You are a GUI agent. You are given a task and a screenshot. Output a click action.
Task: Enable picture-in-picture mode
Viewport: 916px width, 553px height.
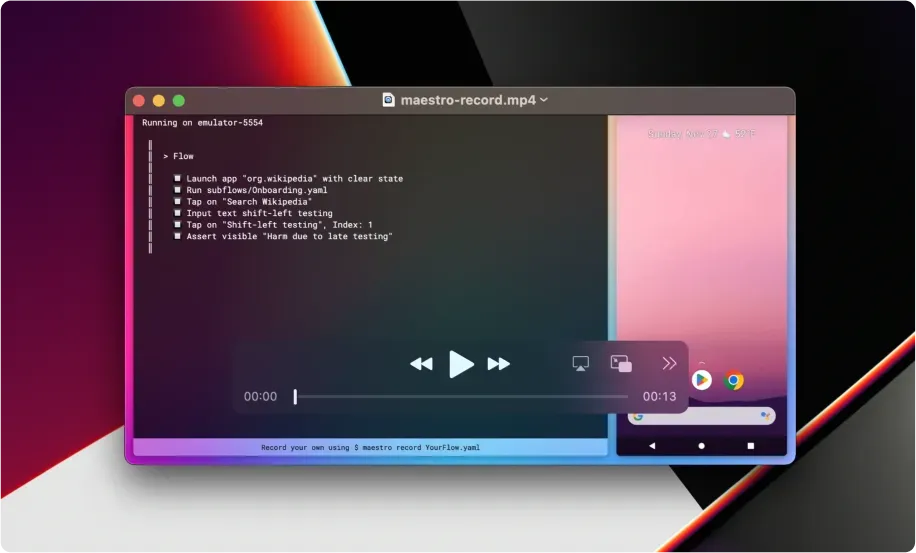[621, 363]
